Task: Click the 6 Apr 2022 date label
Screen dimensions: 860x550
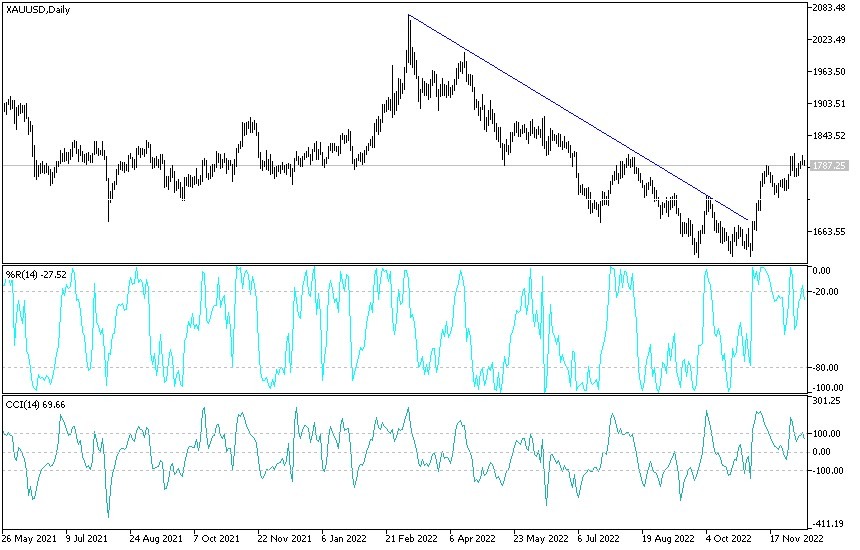Action: point(472,538)
